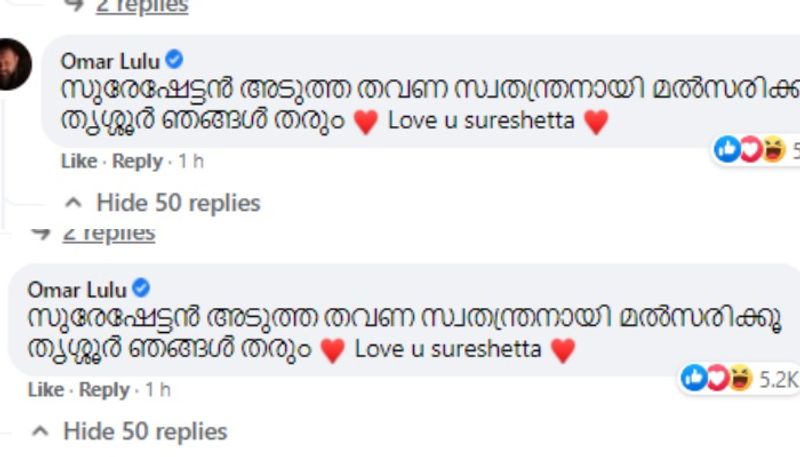
Task: Click heart reaction icon on the profile-picture comment
Action: [x=749, y=150]
